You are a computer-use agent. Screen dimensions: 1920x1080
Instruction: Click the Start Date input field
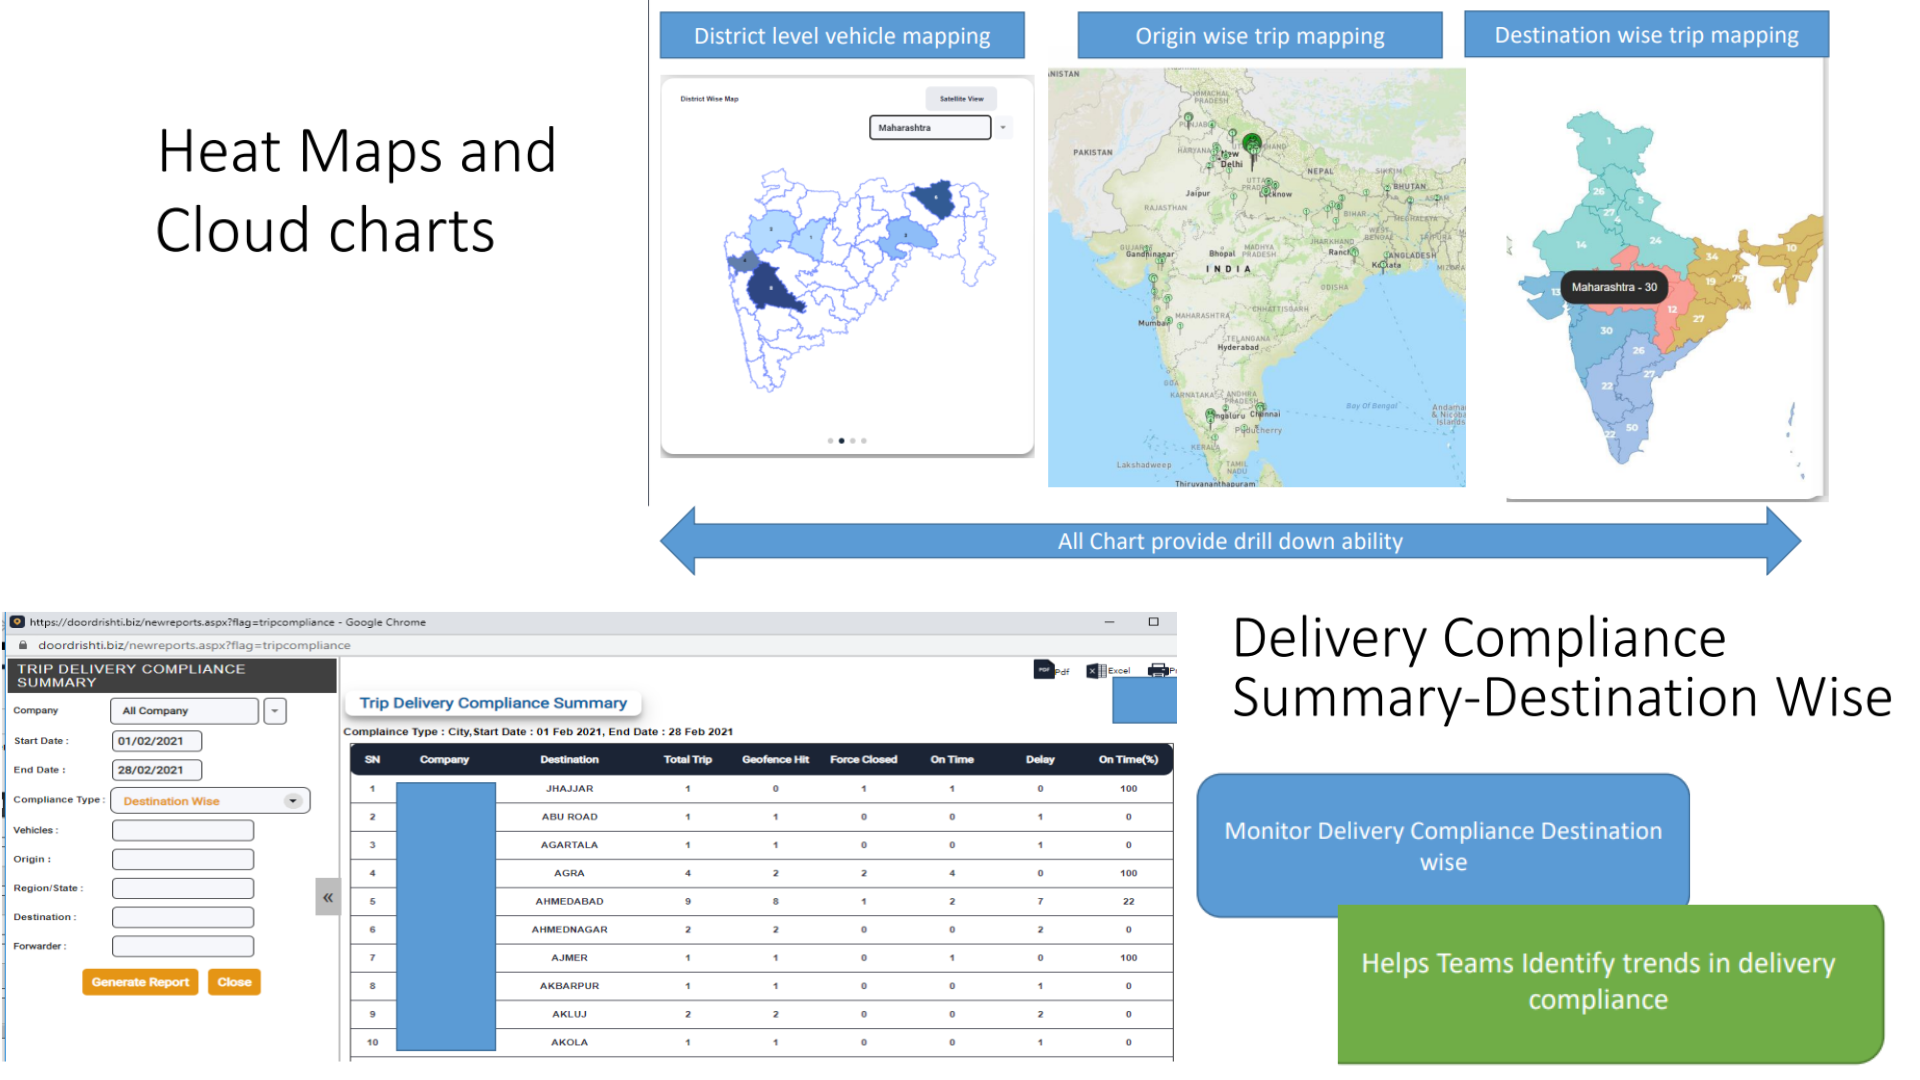[x=157, y=741]
